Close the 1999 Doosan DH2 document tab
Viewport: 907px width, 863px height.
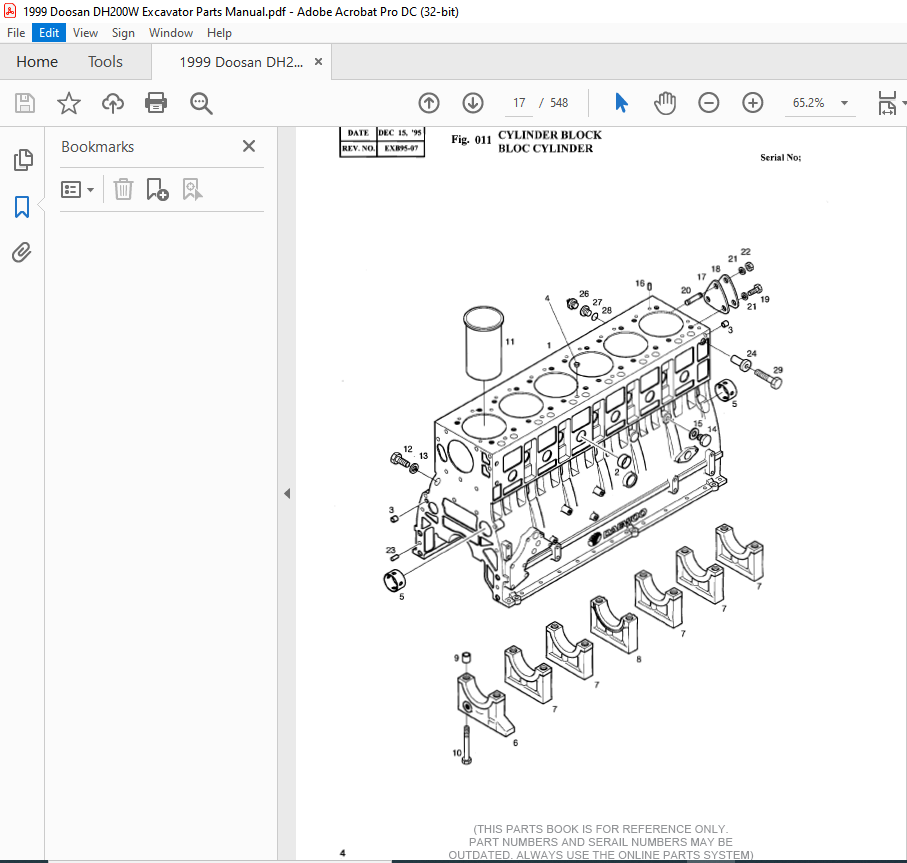318,61
